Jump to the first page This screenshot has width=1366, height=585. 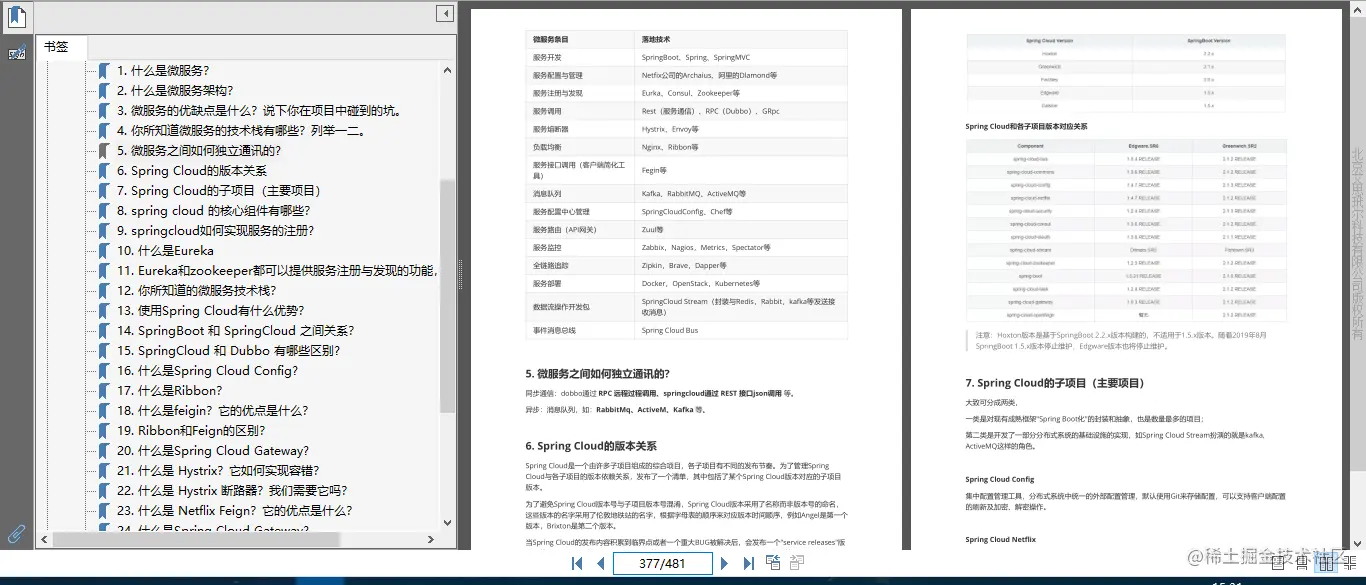577,563
